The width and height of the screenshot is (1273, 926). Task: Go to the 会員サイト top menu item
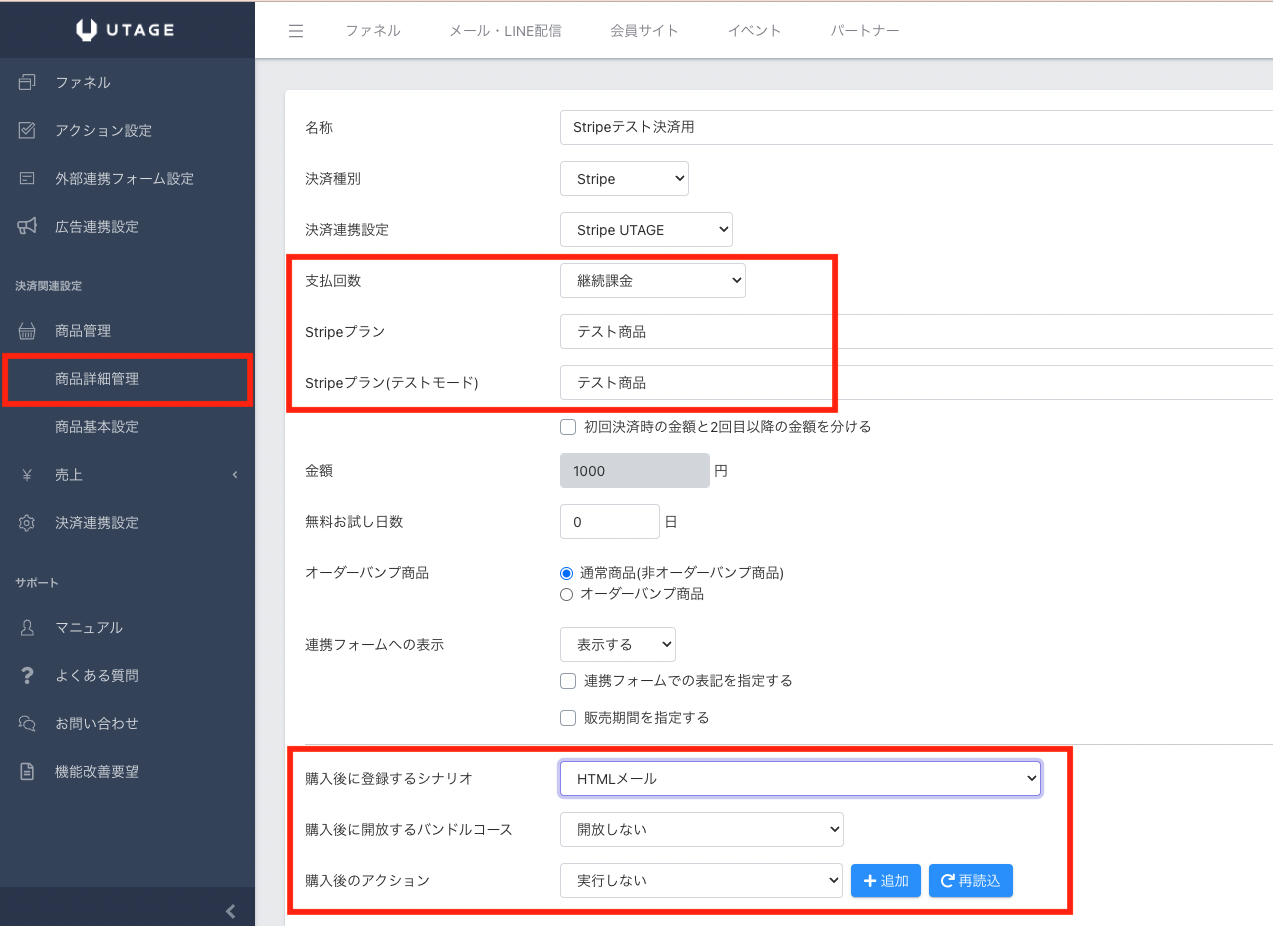[644, 31]
